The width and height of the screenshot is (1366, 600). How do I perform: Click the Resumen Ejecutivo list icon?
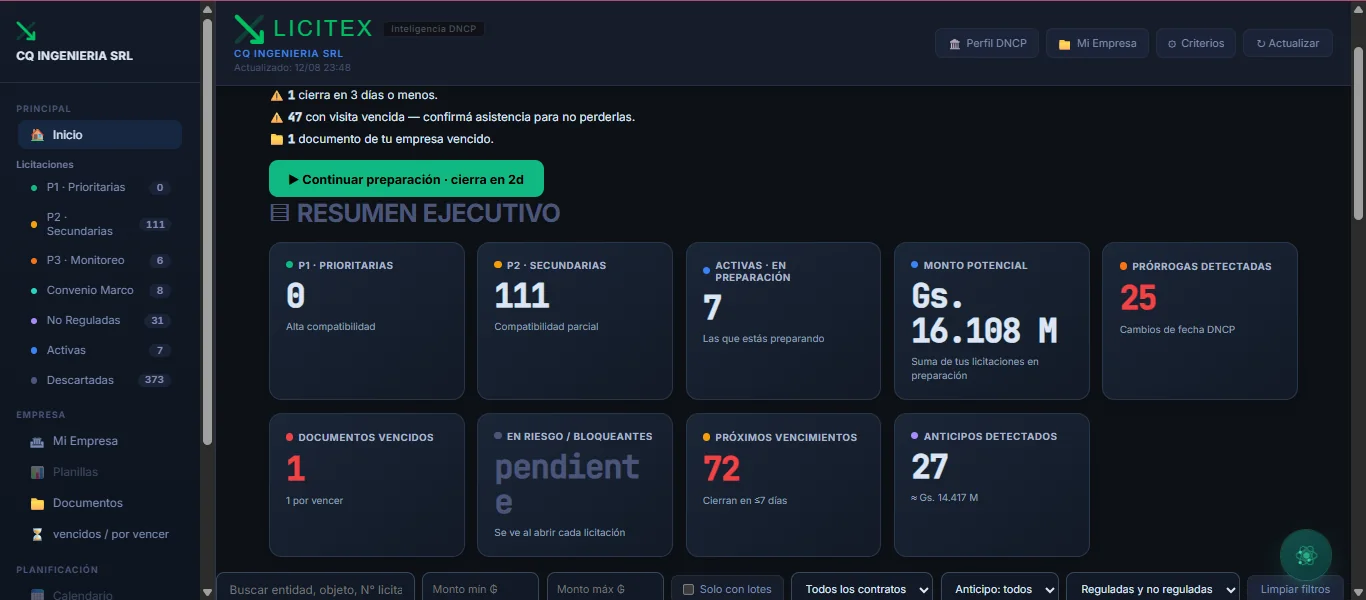280,213
